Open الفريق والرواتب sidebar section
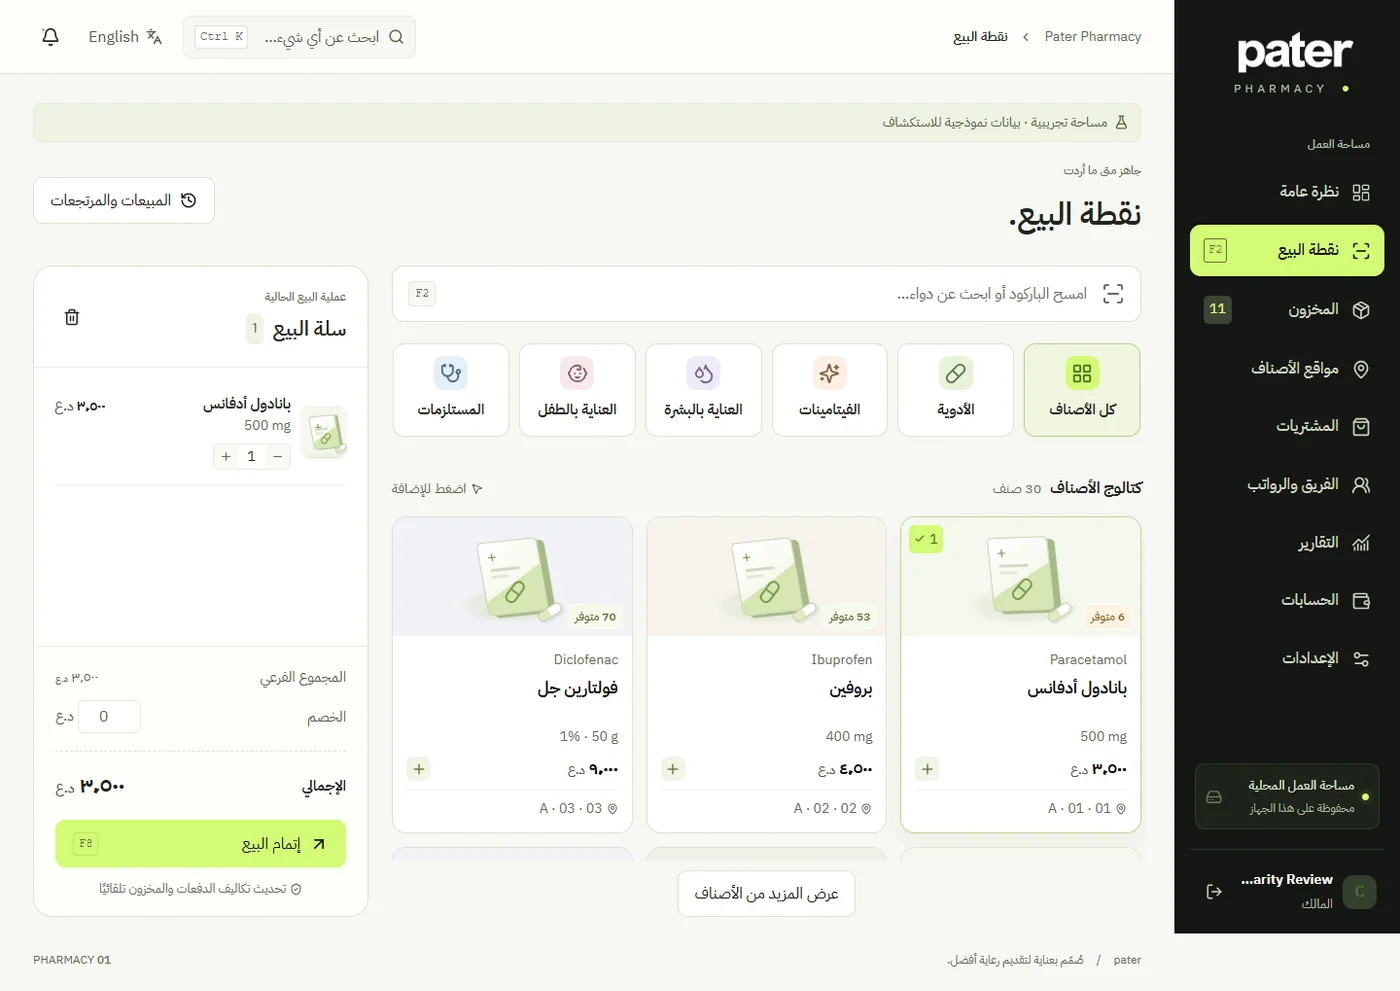This screenshot has height=991, width=1400. 1287,485
